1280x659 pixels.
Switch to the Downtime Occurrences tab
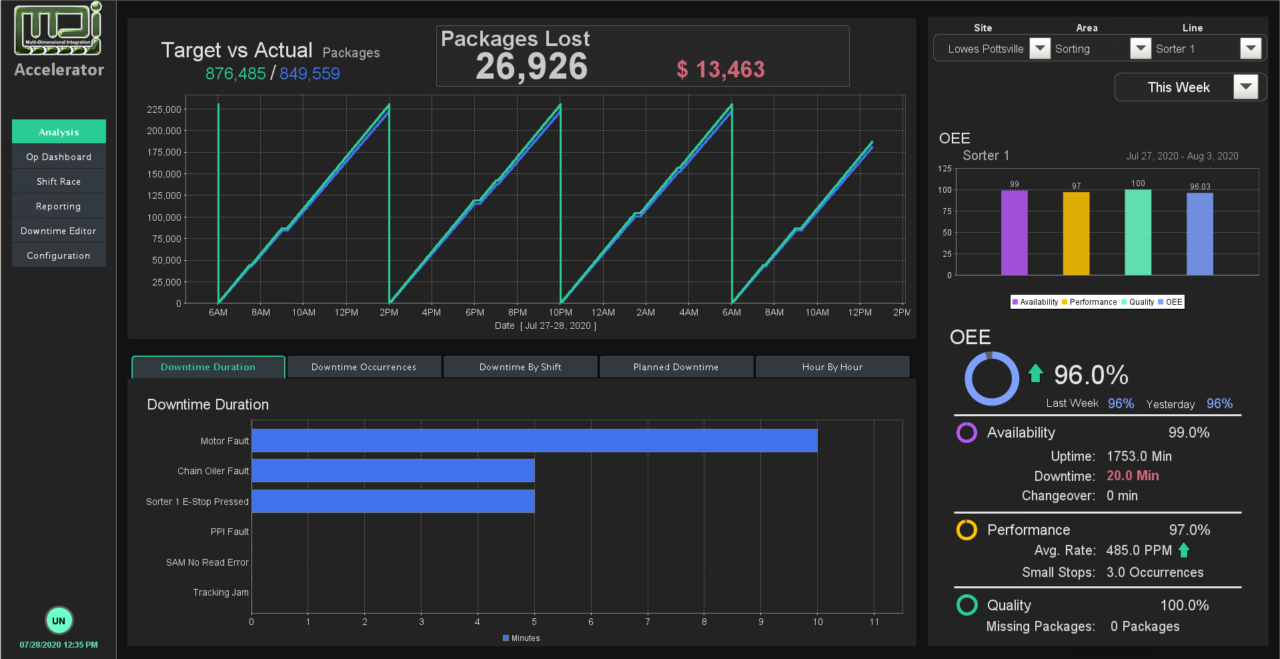coord(364,367)
